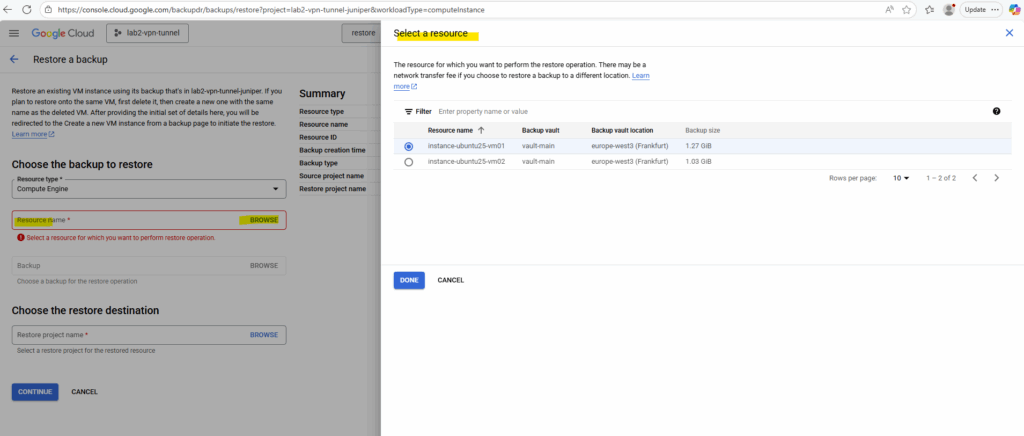
Task: Click CONTINUE on the restore page
Action: coord(35,392)
